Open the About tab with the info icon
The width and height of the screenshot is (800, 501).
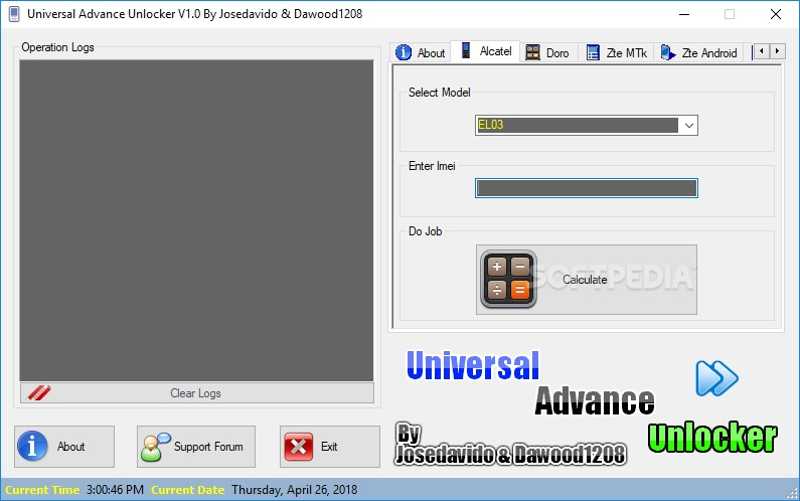pos(420,53)
